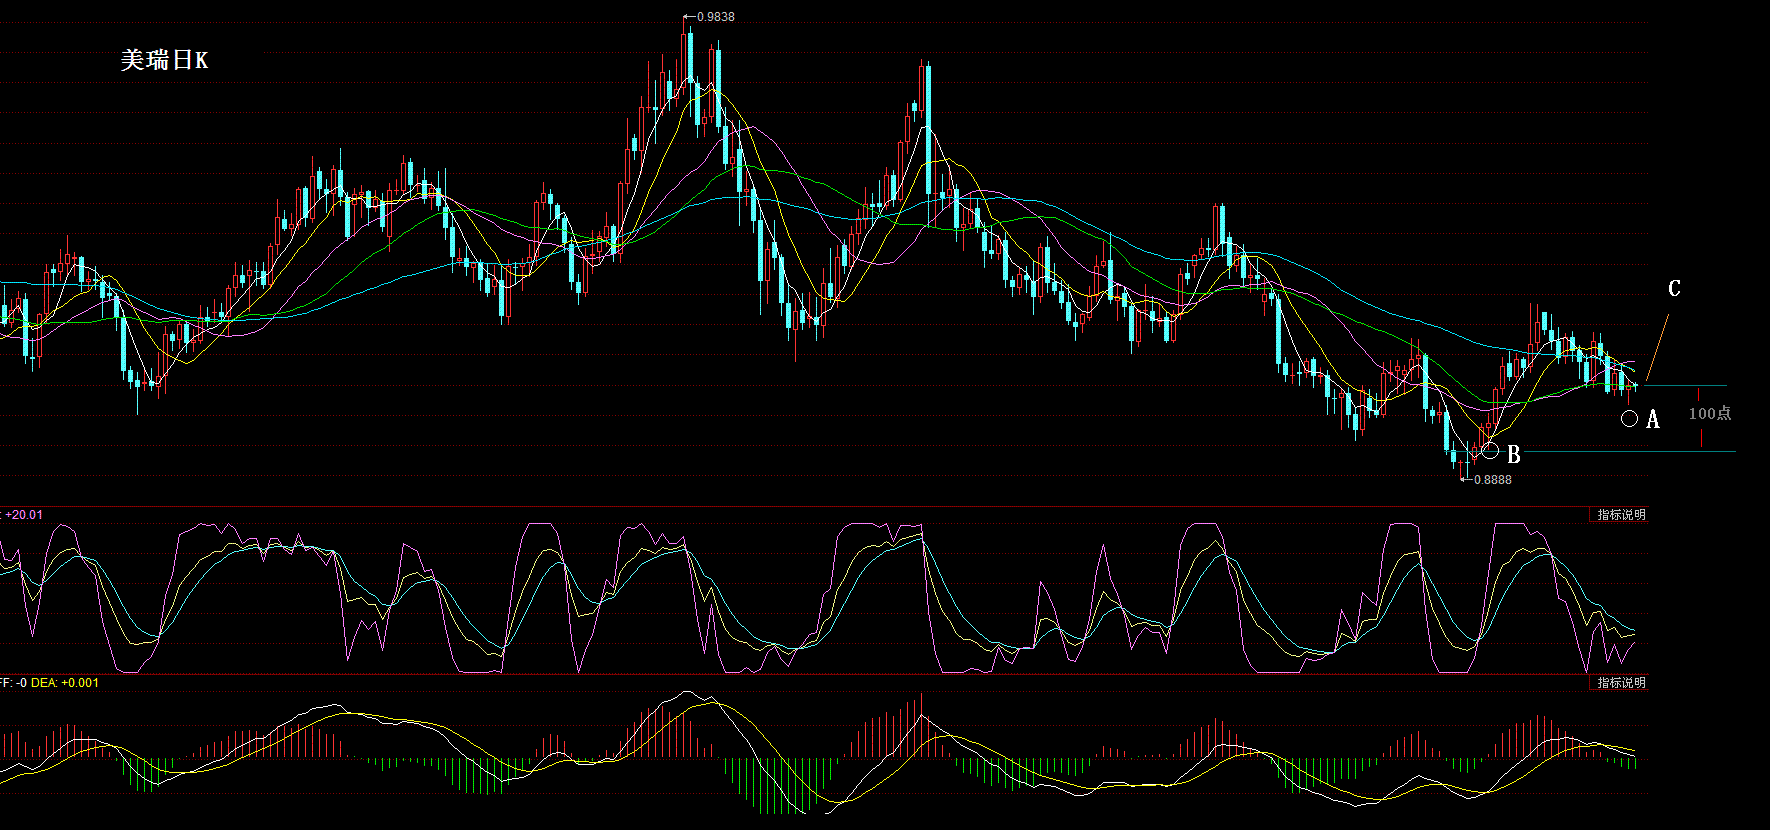Click the white circle marker beside label A
This screenshot has width=1770, height=830.
pos(1629,419)
